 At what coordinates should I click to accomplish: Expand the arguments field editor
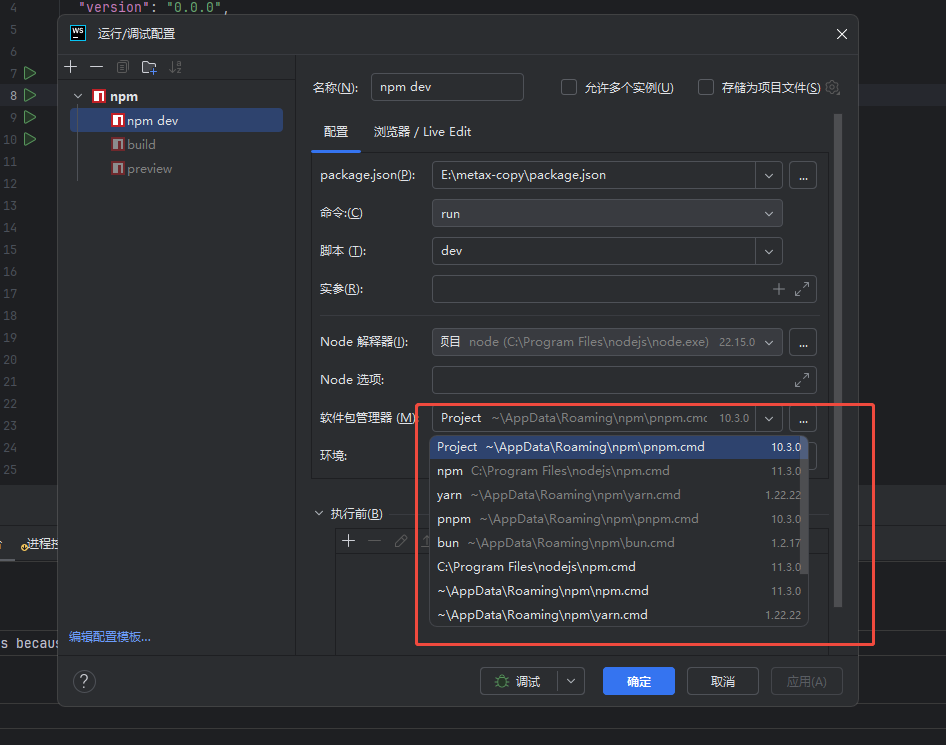pyautogui.click(x=802, y=290)
